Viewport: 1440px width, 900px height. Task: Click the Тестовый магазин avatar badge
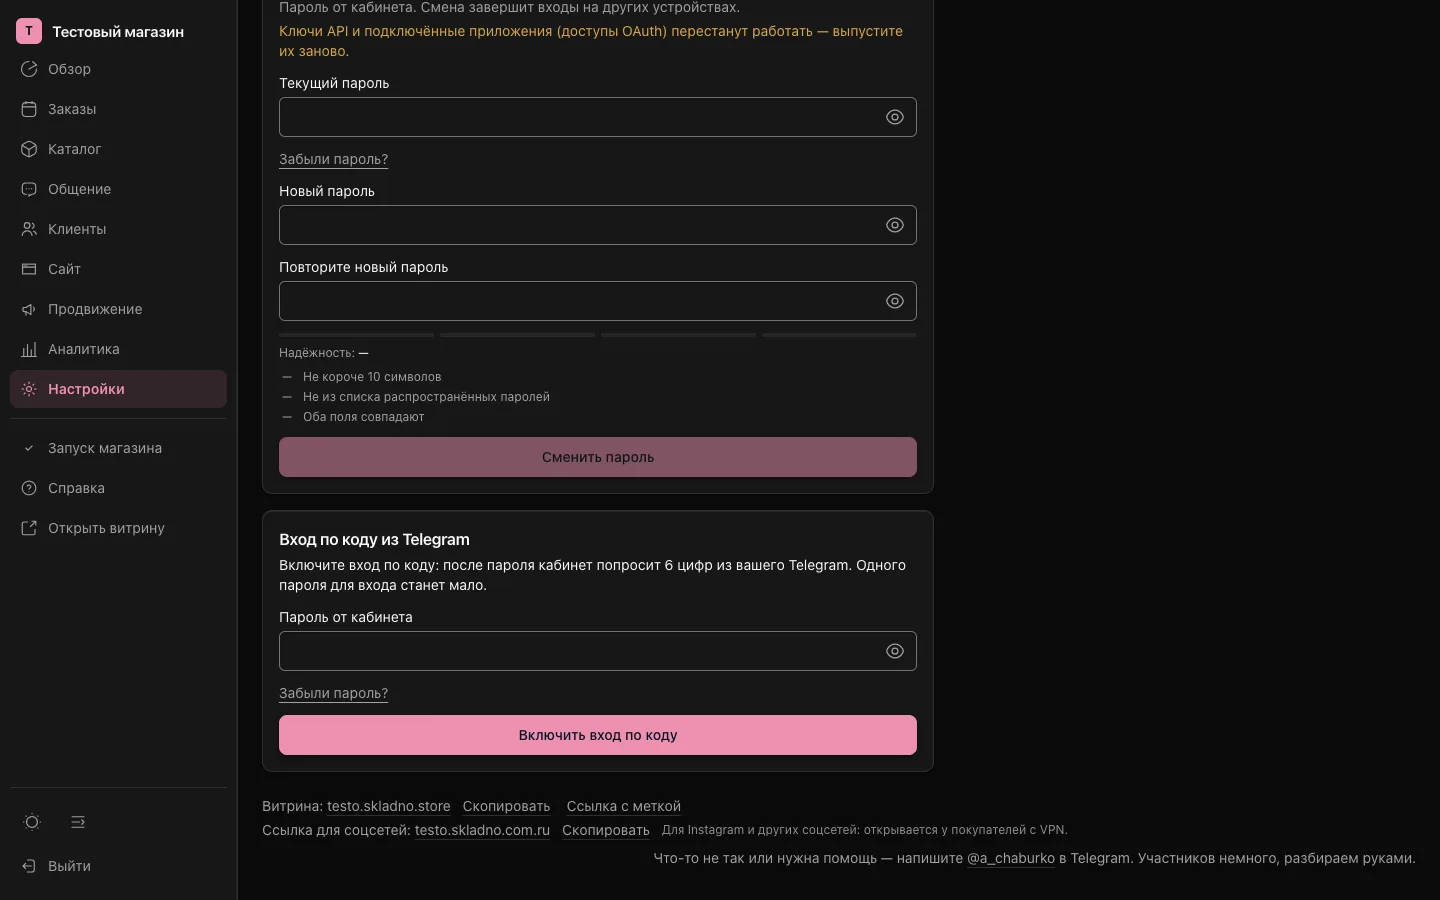pyautogui.click(x=29, y=31)
